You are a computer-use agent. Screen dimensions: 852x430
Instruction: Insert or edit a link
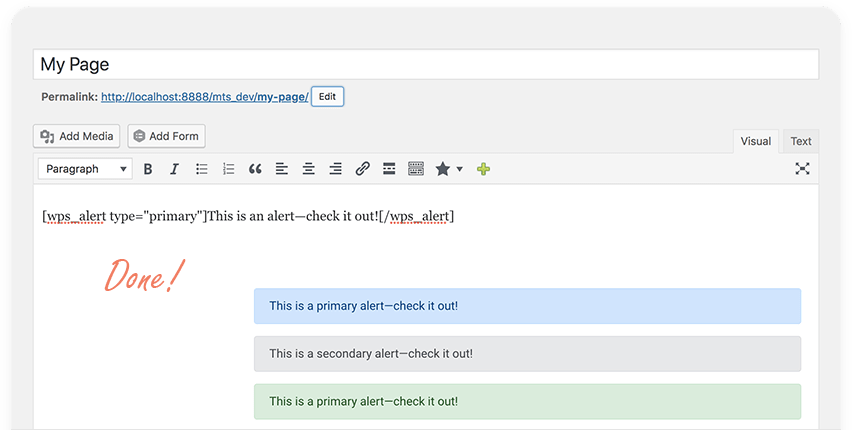pos(363,169)
